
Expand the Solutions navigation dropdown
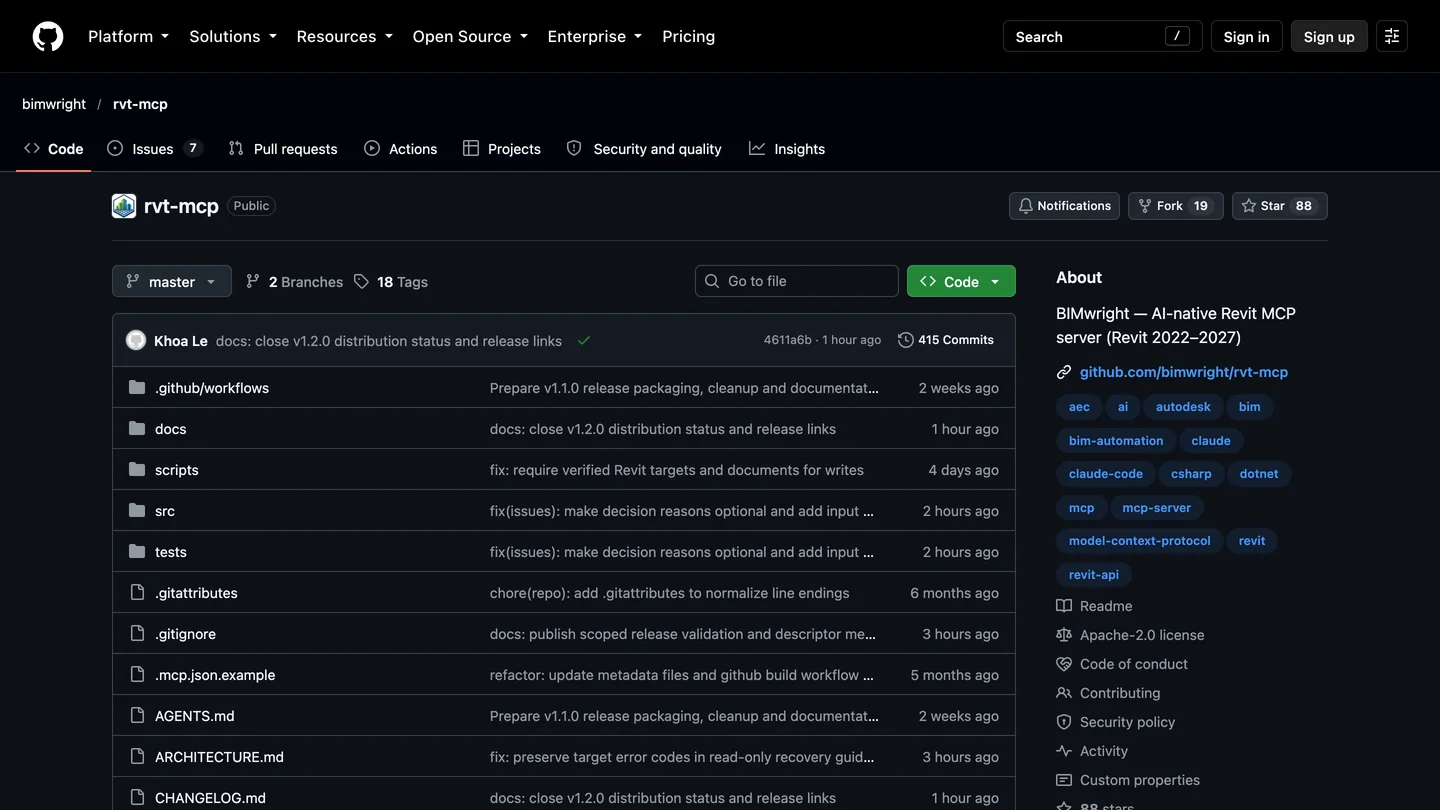(232, 37)
